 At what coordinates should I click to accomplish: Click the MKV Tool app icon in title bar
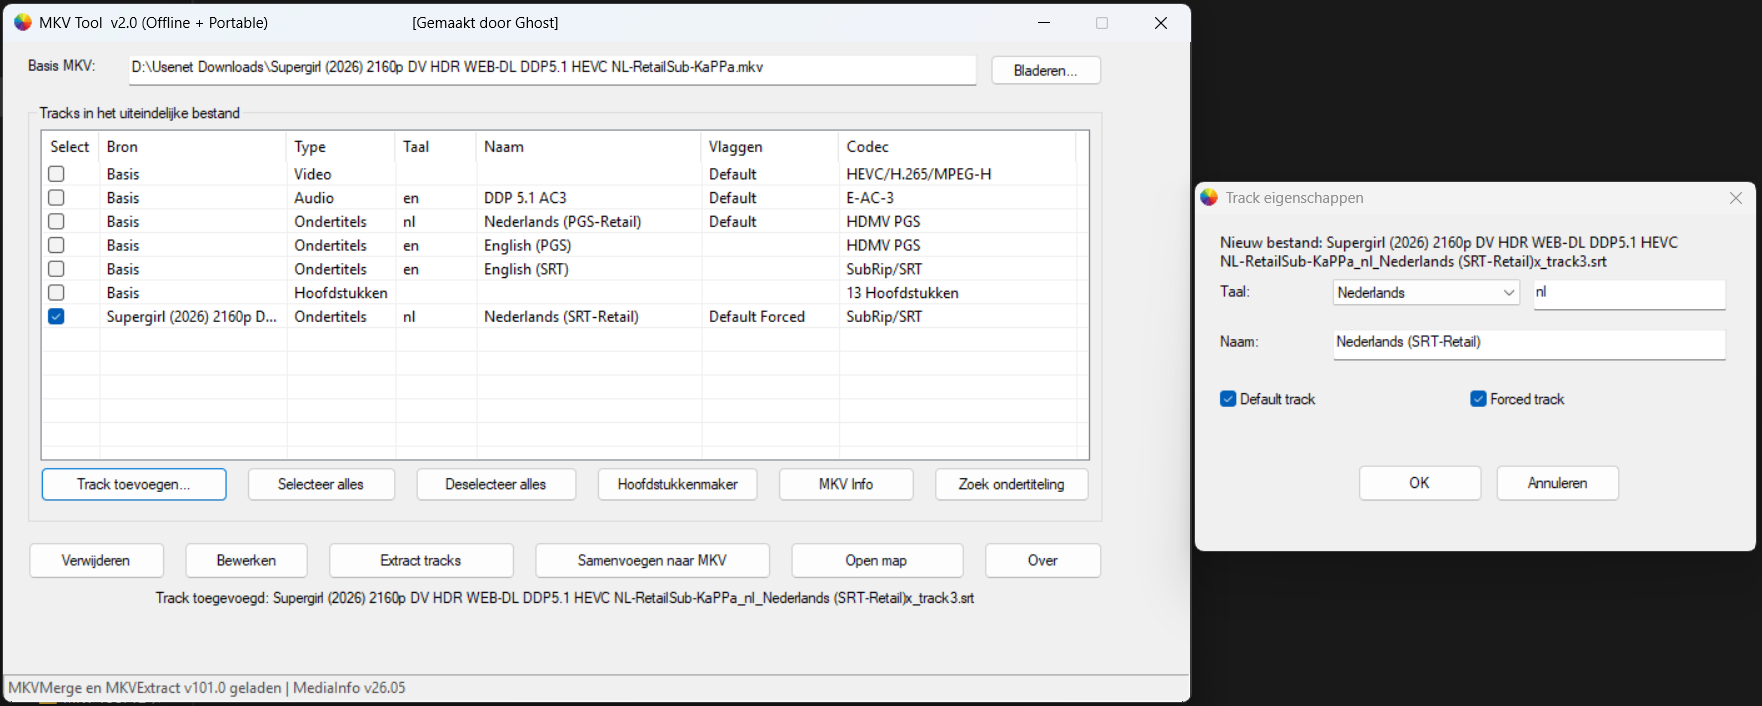coord(23,22)
